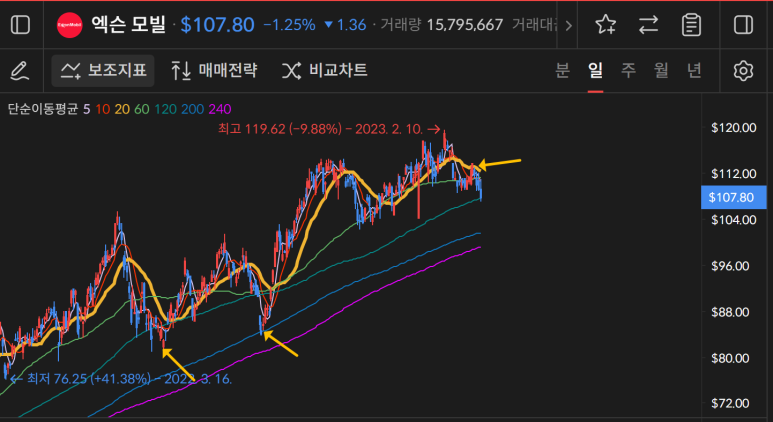This screenshot has width=773, height=422.
Task: Switch to 주 weekly timeframe
Action: click(x=628, y=70)
